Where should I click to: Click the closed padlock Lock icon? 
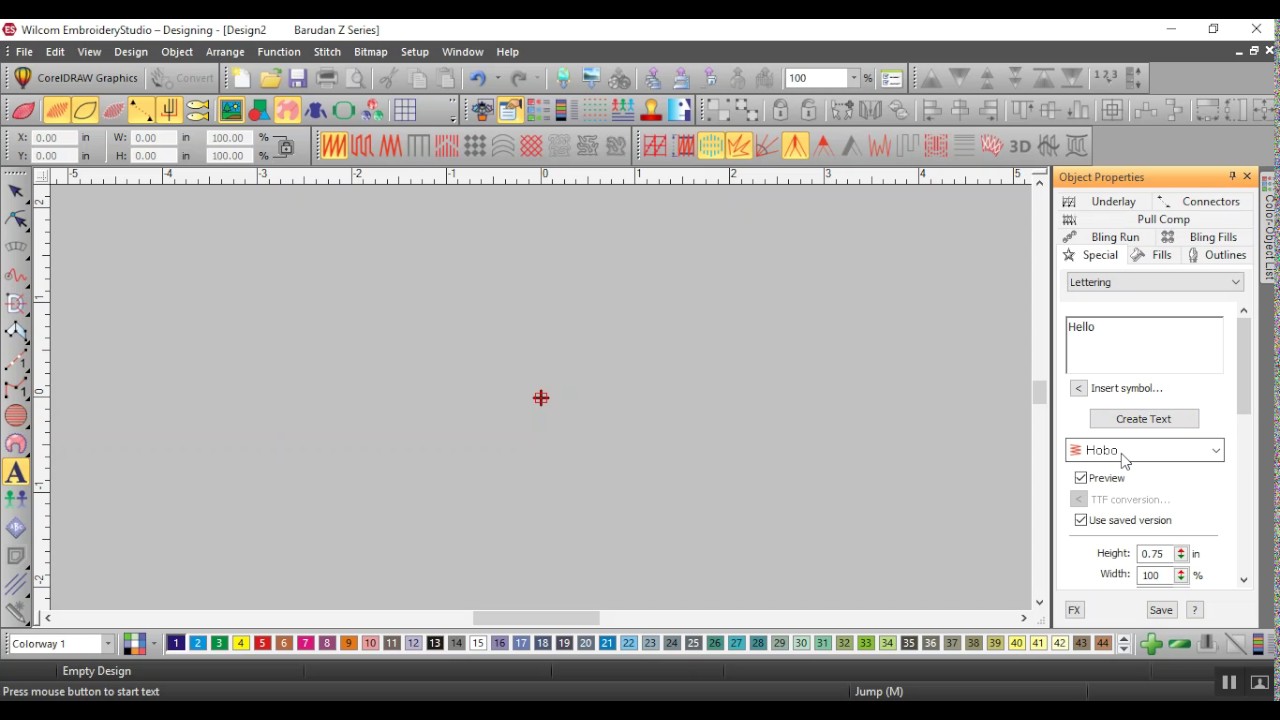pos(781,110)
